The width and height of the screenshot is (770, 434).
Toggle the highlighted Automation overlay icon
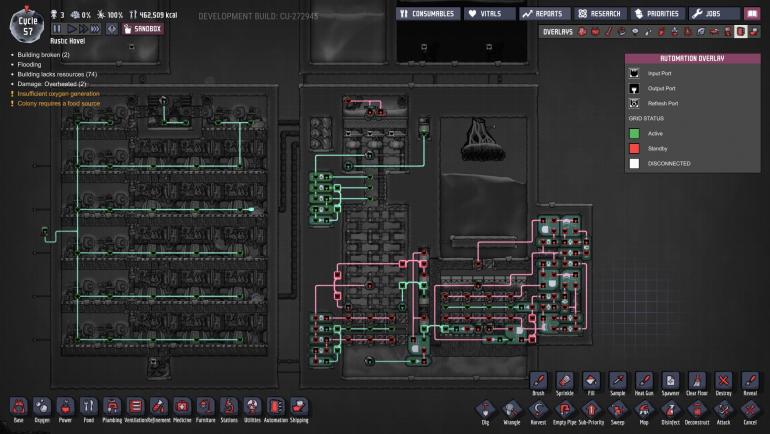[741, 32]
